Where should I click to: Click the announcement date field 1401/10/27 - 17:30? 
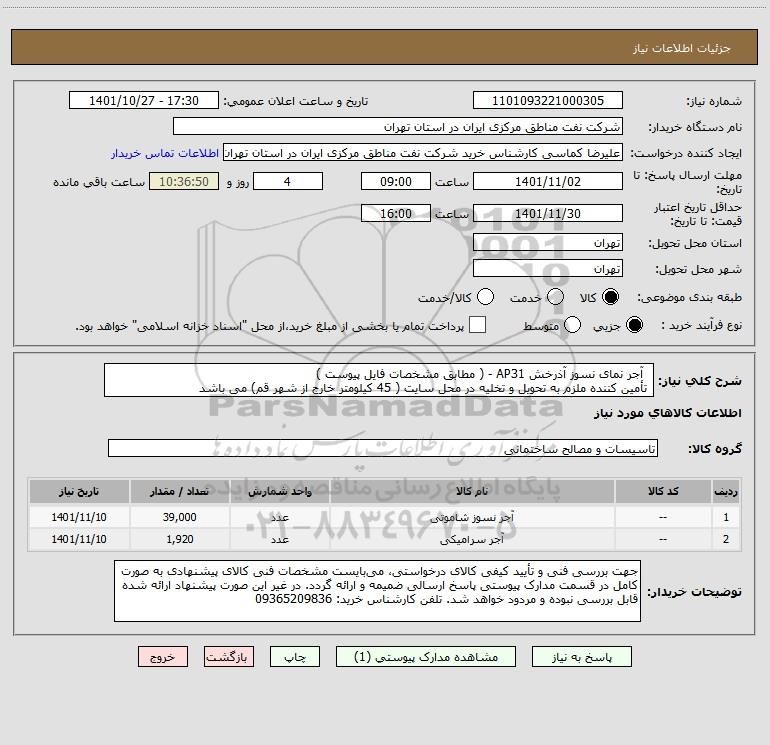[144, 101]
